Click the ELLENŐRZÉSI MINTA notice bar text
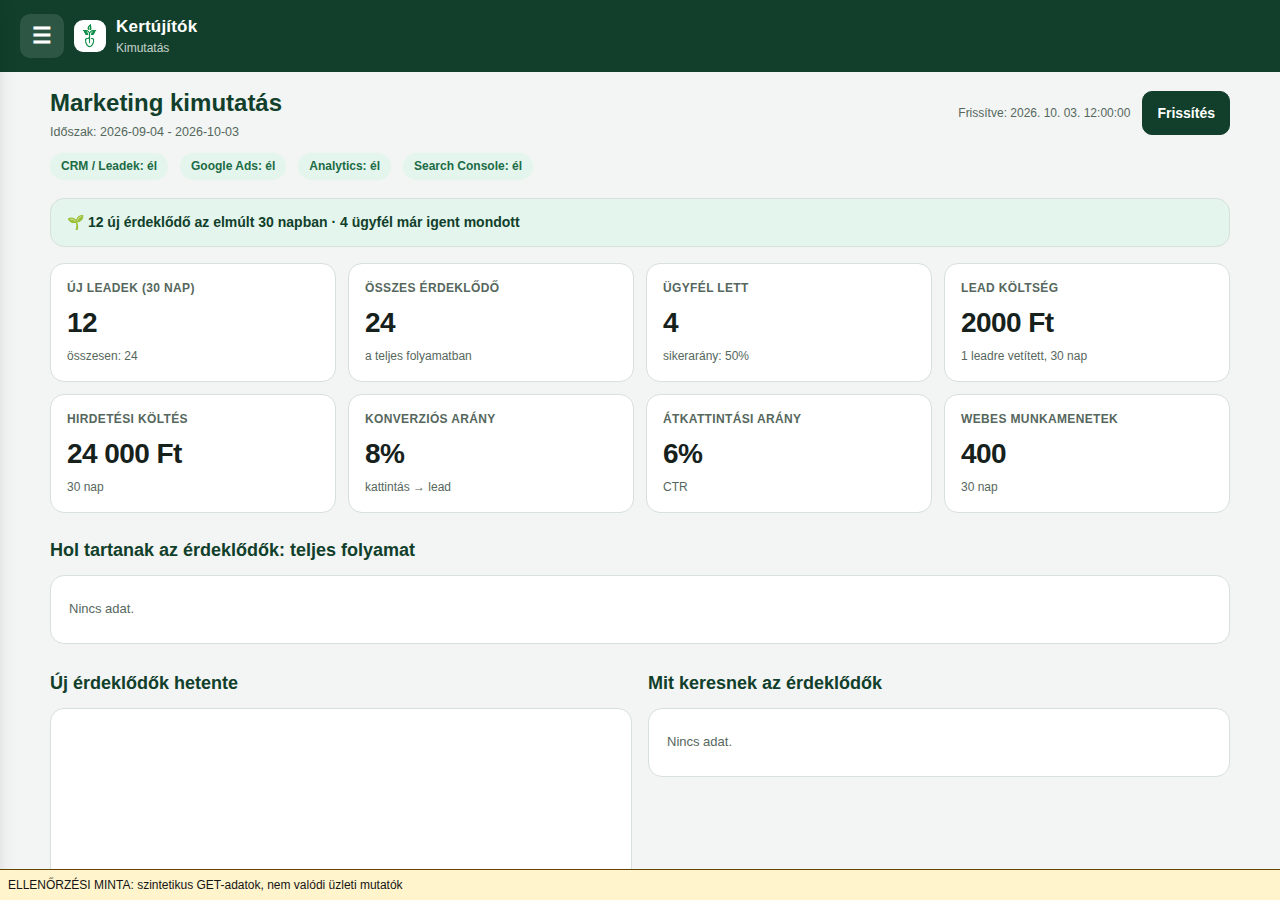1280x900 pixels. tap(205, 885)
